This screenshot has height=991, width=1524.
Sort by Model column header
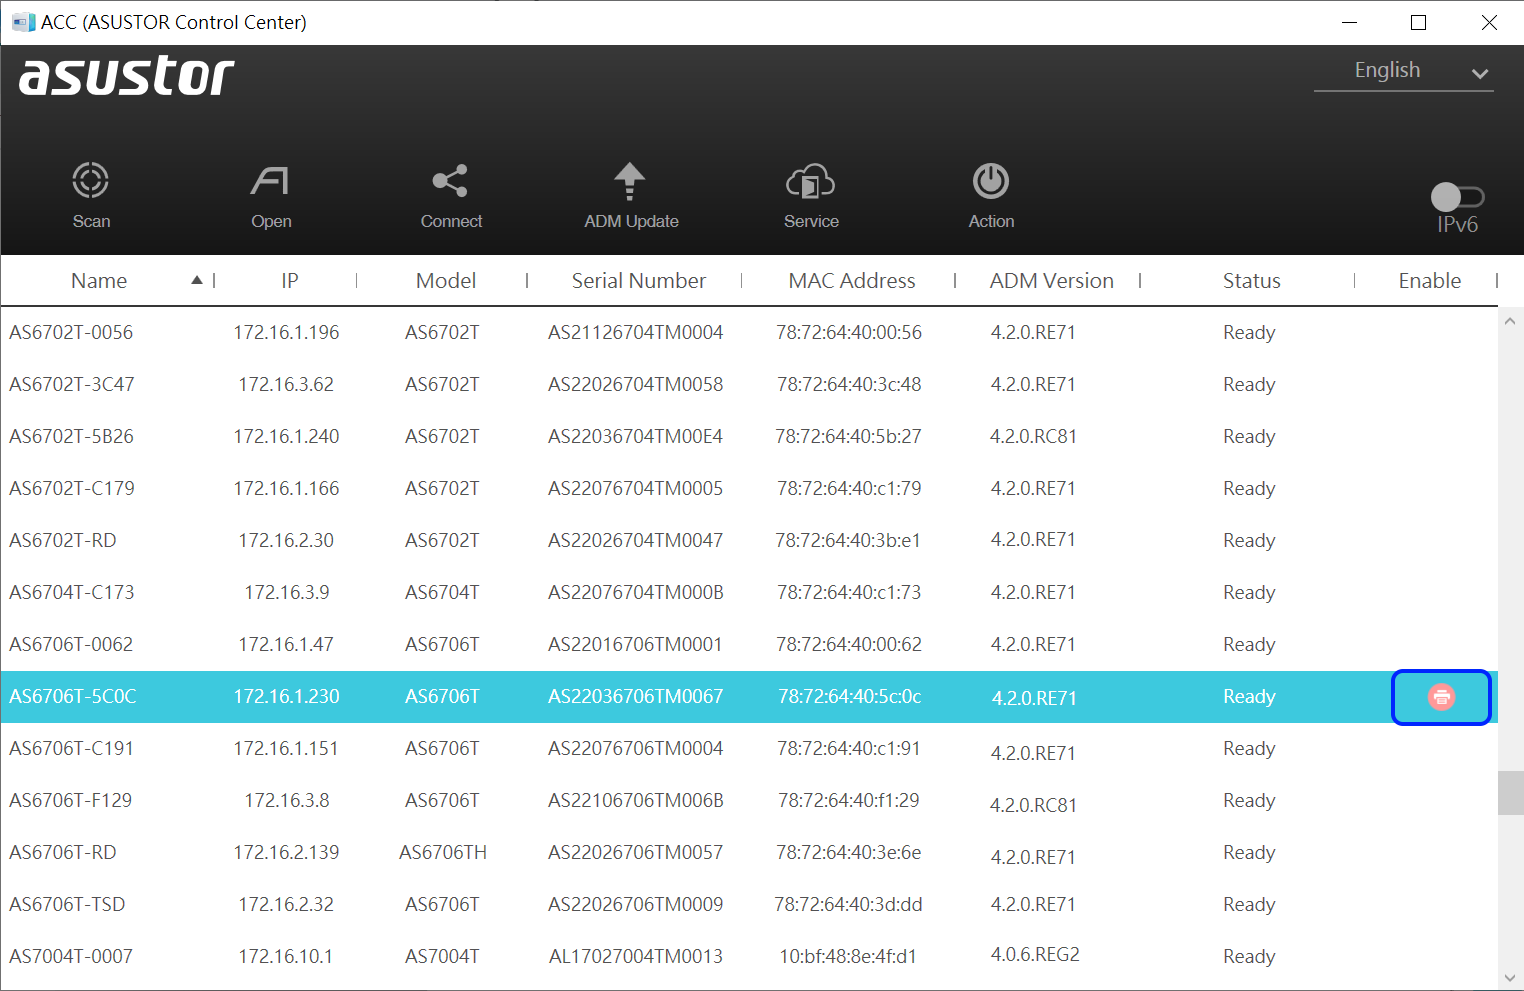click(446, 281)
